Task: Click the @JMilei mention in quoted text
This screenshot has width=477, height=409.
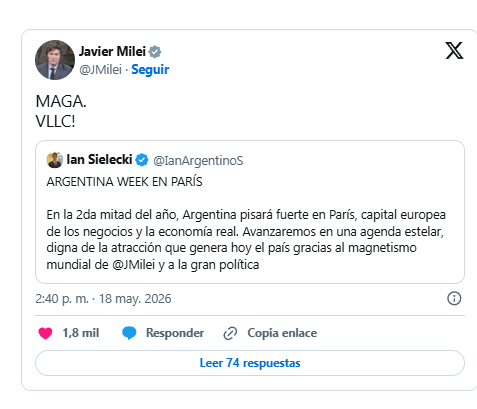Action: pos(134,265)
